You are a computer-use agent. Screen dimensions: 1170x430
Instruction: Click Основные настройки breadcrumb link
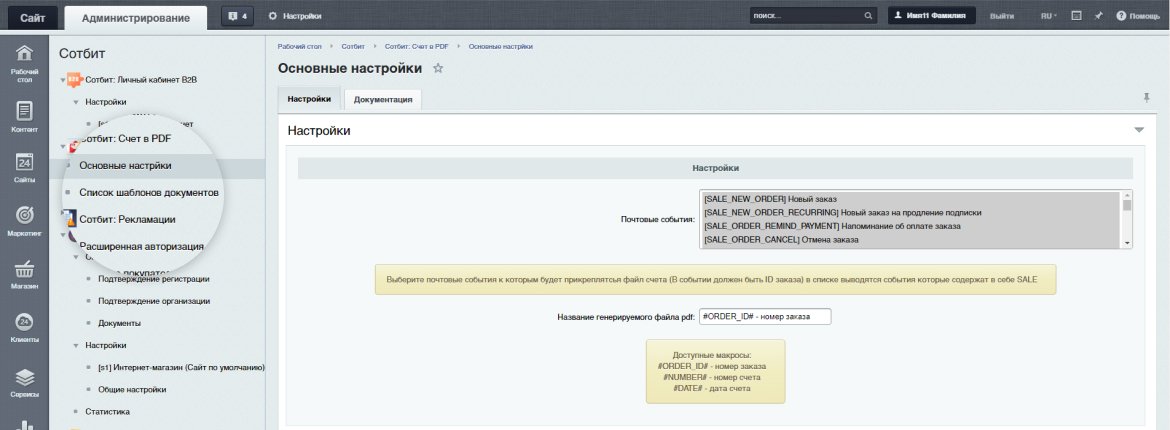501,46
